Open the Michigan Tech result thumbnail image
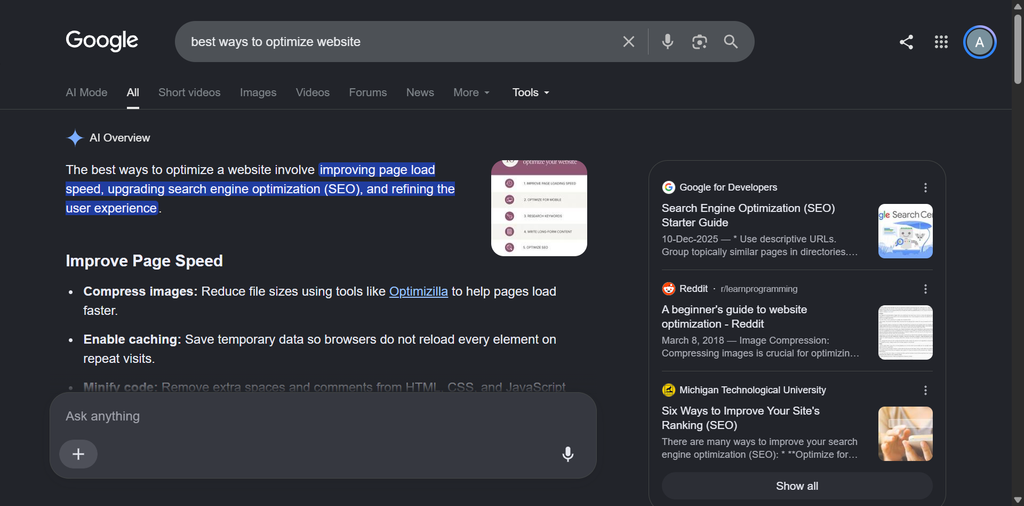This screenshot has width=1024, height=506. pyautogui.click(x=905, y=434)
